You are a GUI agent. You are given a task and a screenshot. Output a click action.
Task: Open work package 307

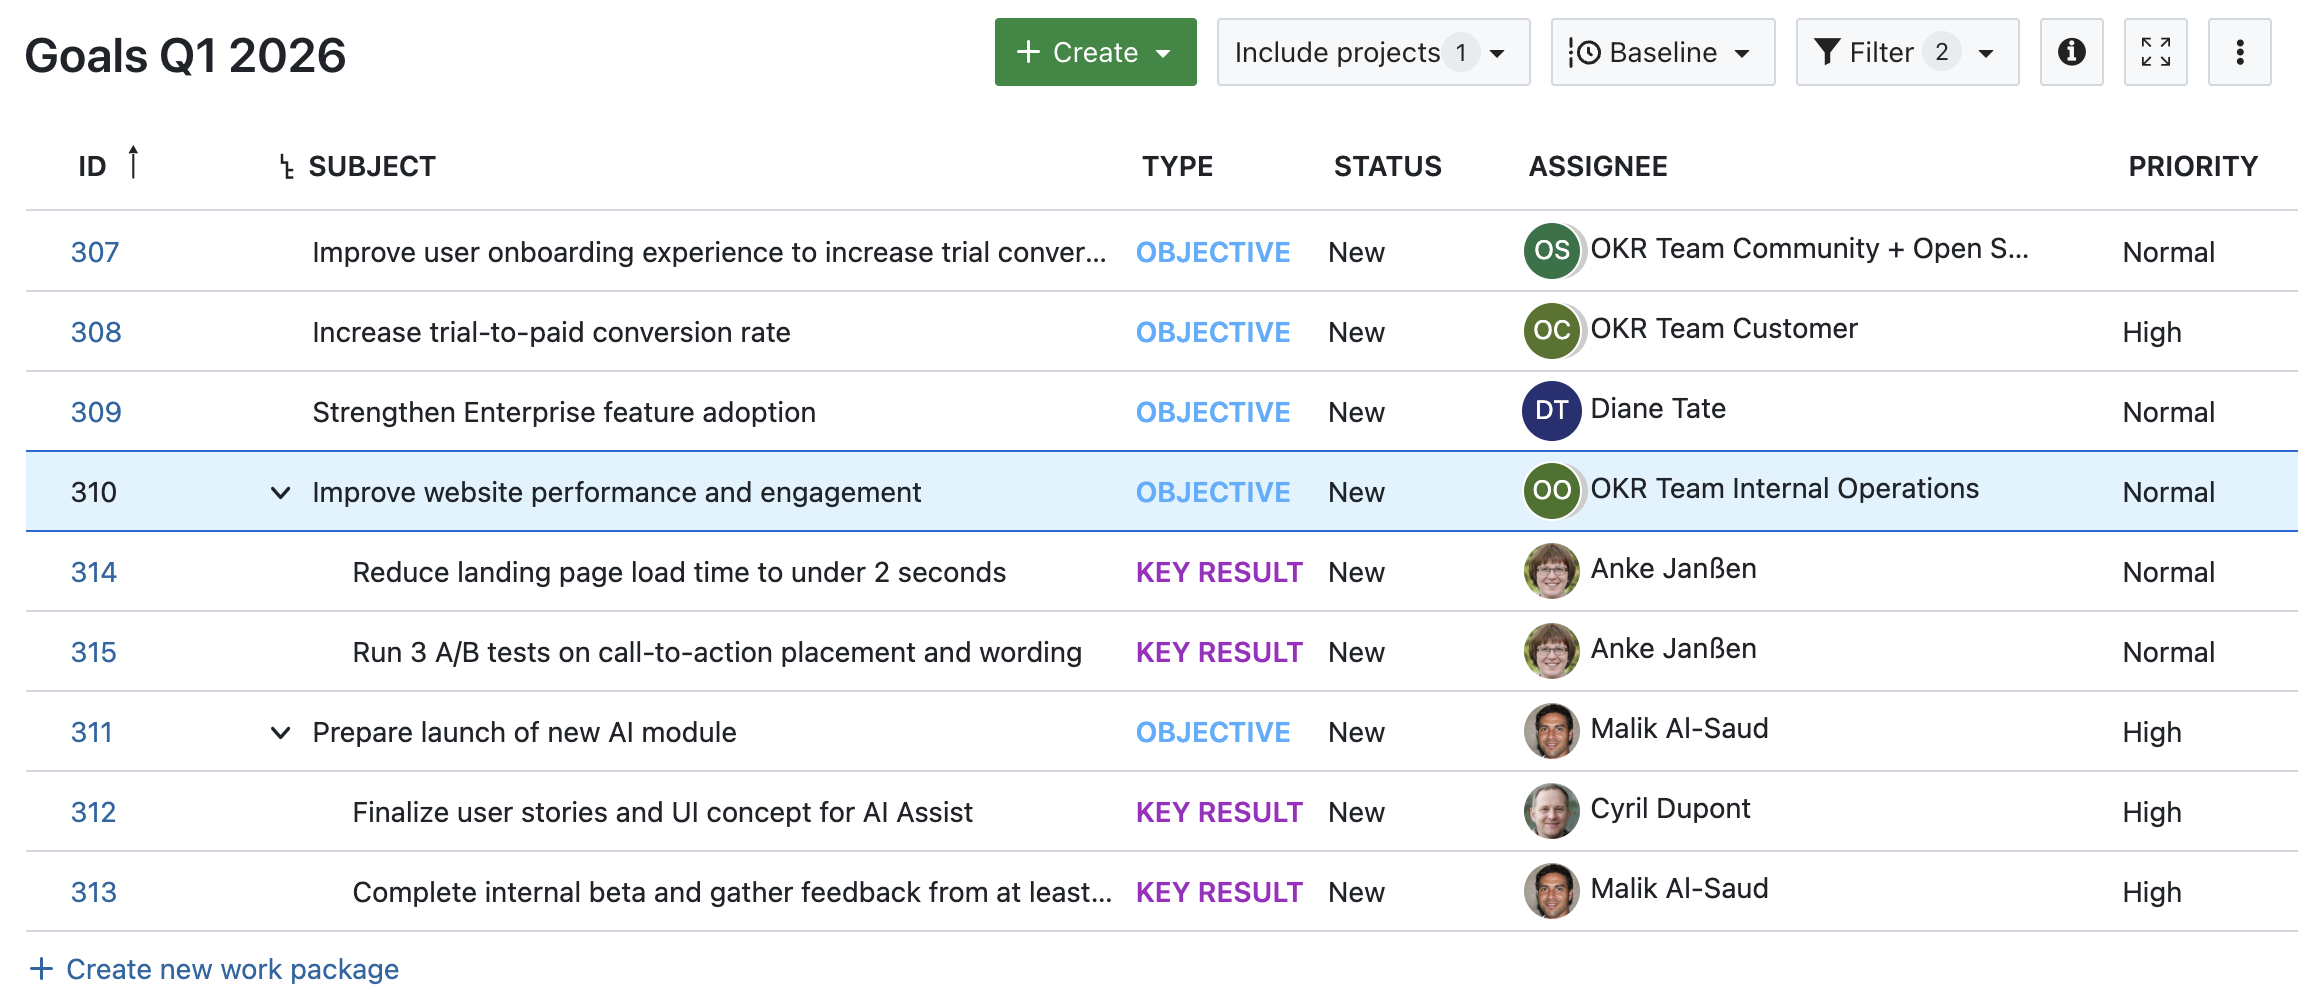95,252
